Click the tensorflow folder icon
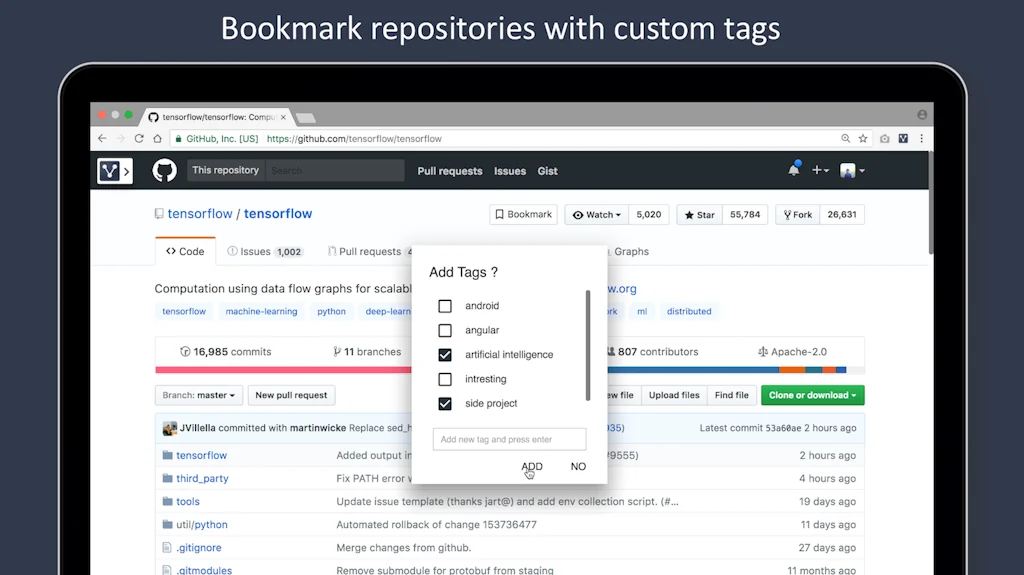The image size is (1024, 575). pyautogui.click(x=168, y=455)
